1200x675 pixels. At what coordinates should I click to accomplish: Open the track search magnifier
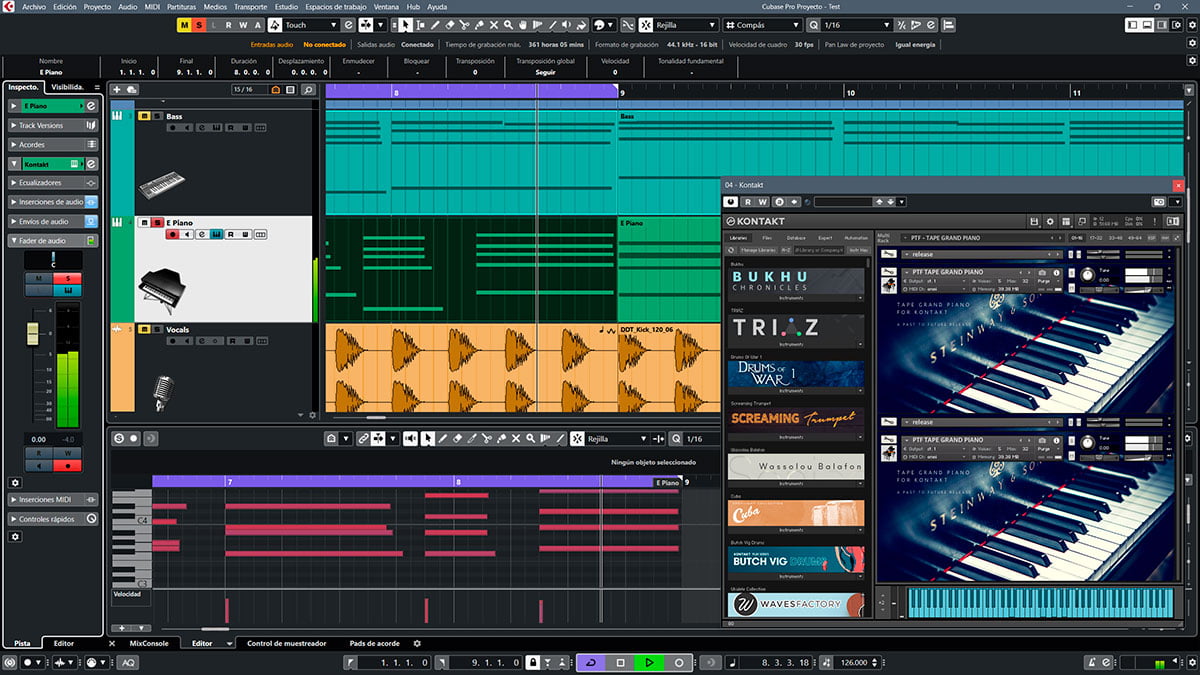point(308,90)
